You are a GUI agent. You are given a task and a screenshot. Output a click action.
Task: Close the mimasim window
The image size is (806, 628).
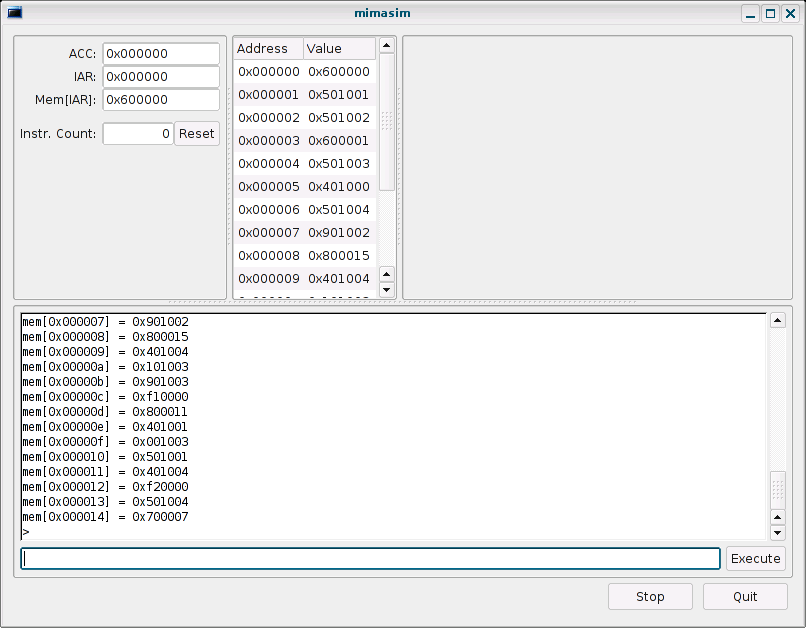[x=789, y=13]
